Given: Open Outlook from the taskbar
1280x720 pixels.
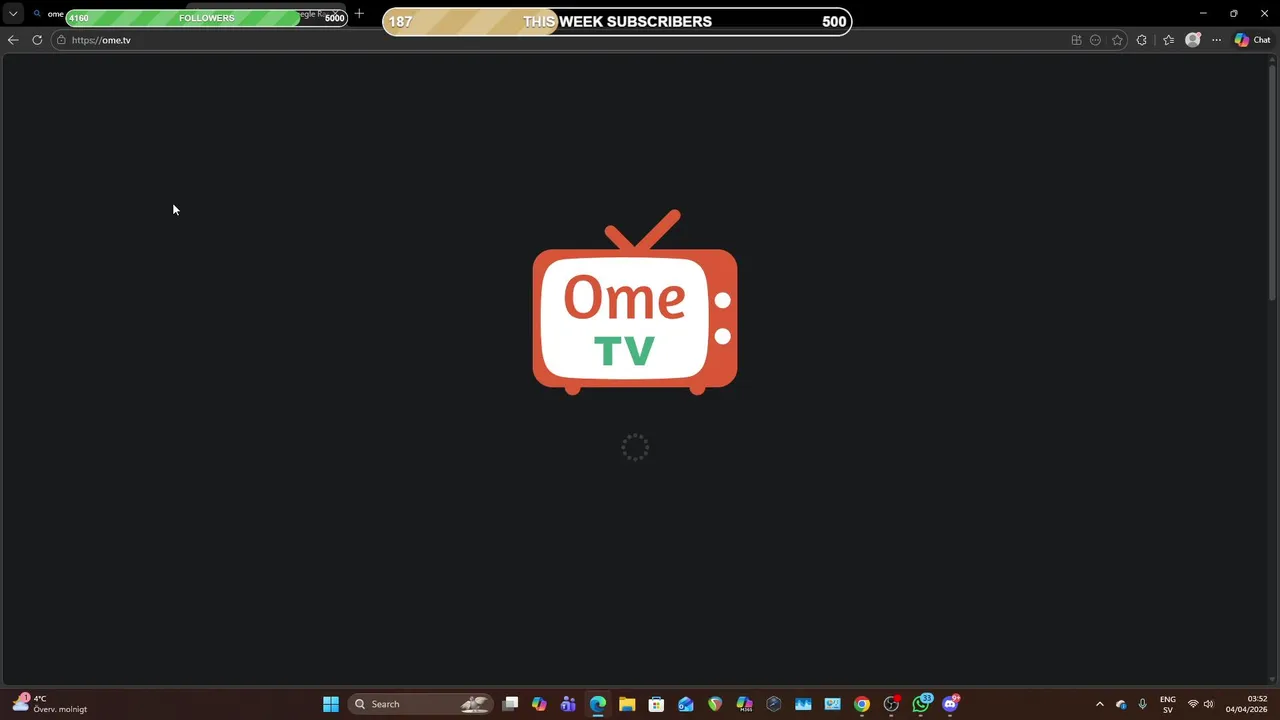Looking at the screenshot, I should (x=685, y=704).
